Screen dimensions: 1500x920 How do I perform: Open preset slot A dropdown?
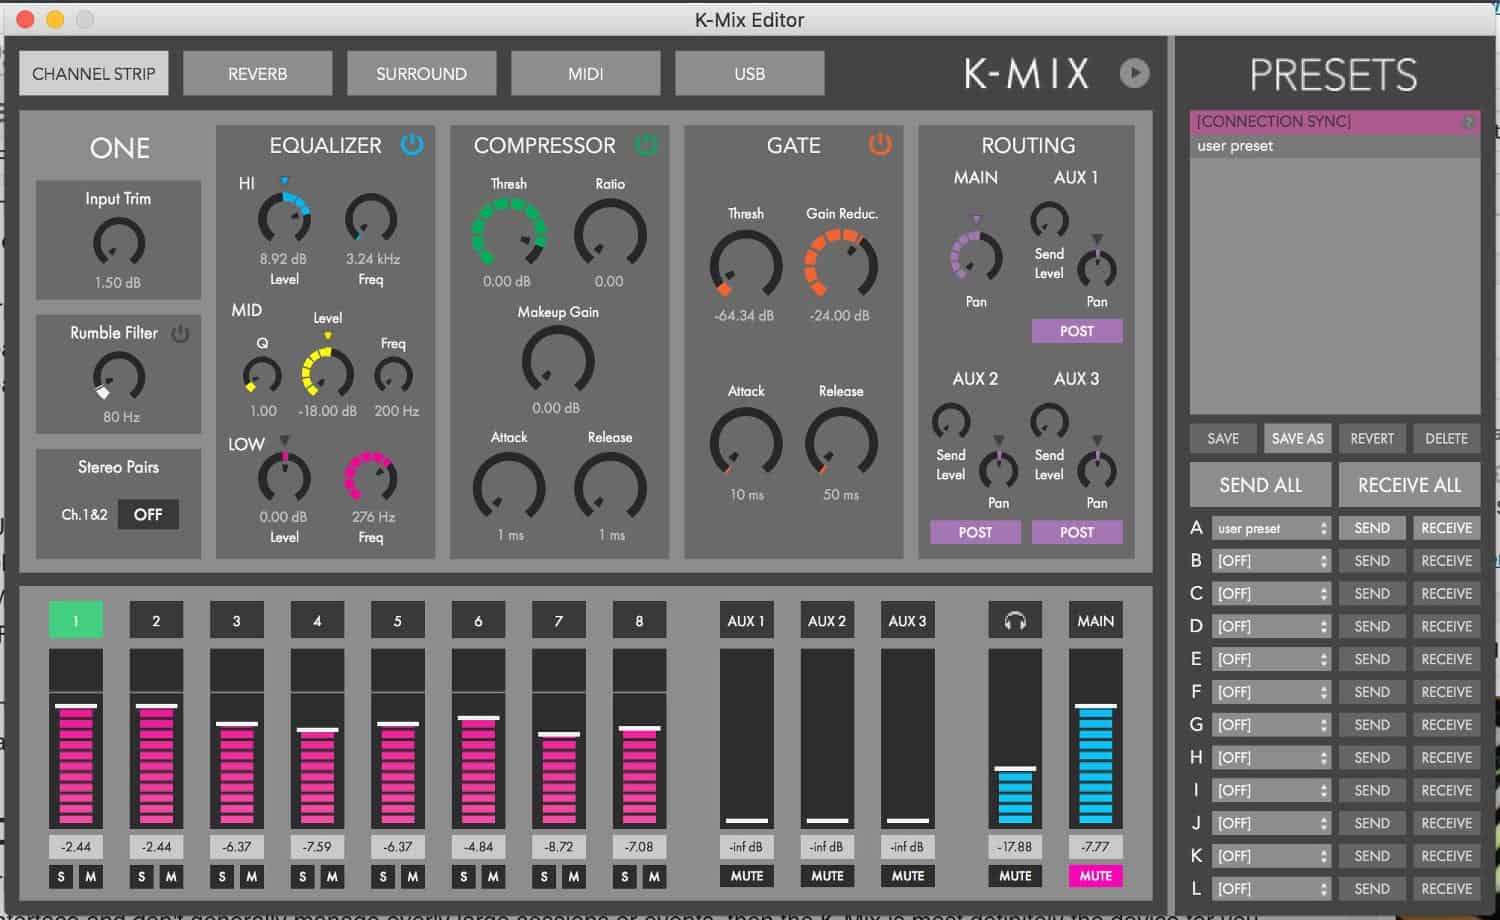(1272, 528)
